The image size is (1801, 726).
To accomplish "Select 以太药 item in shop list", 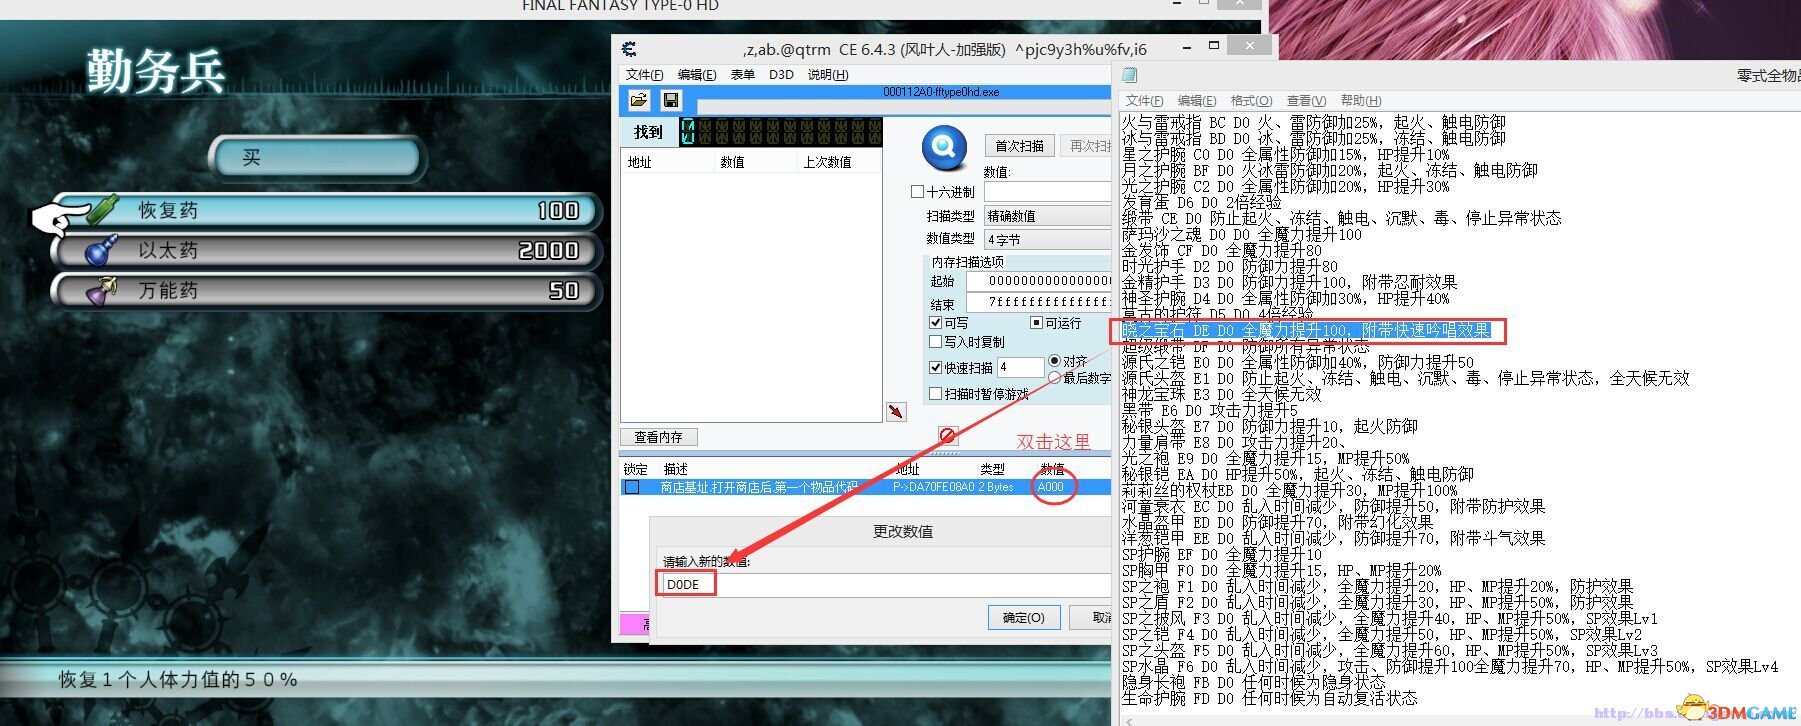I will [x=328, y=250].
